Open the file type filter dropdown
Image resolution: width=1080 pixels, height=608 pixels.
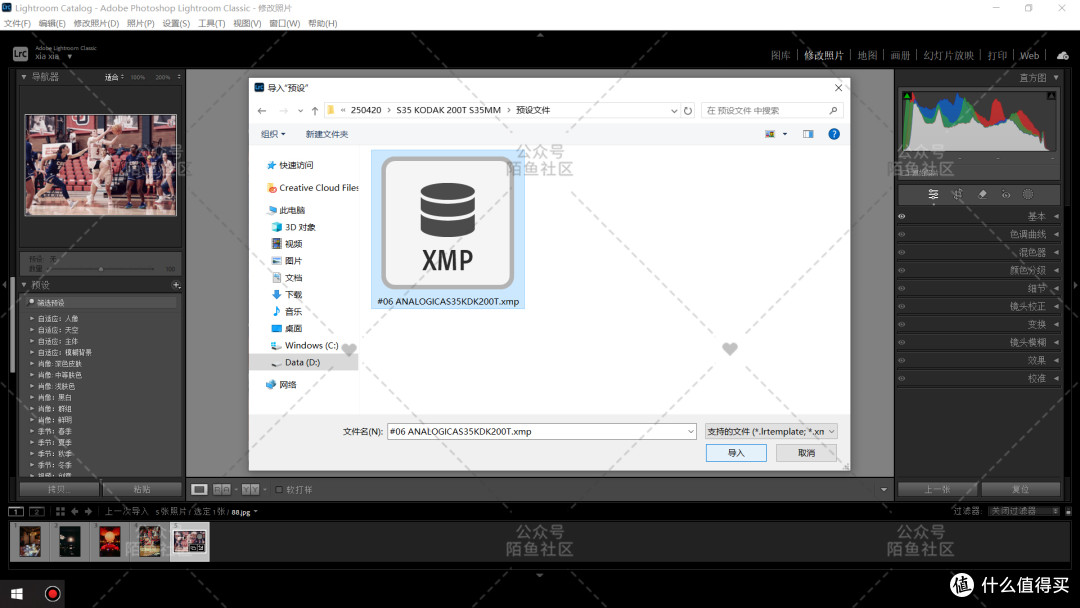click(771, 432)
